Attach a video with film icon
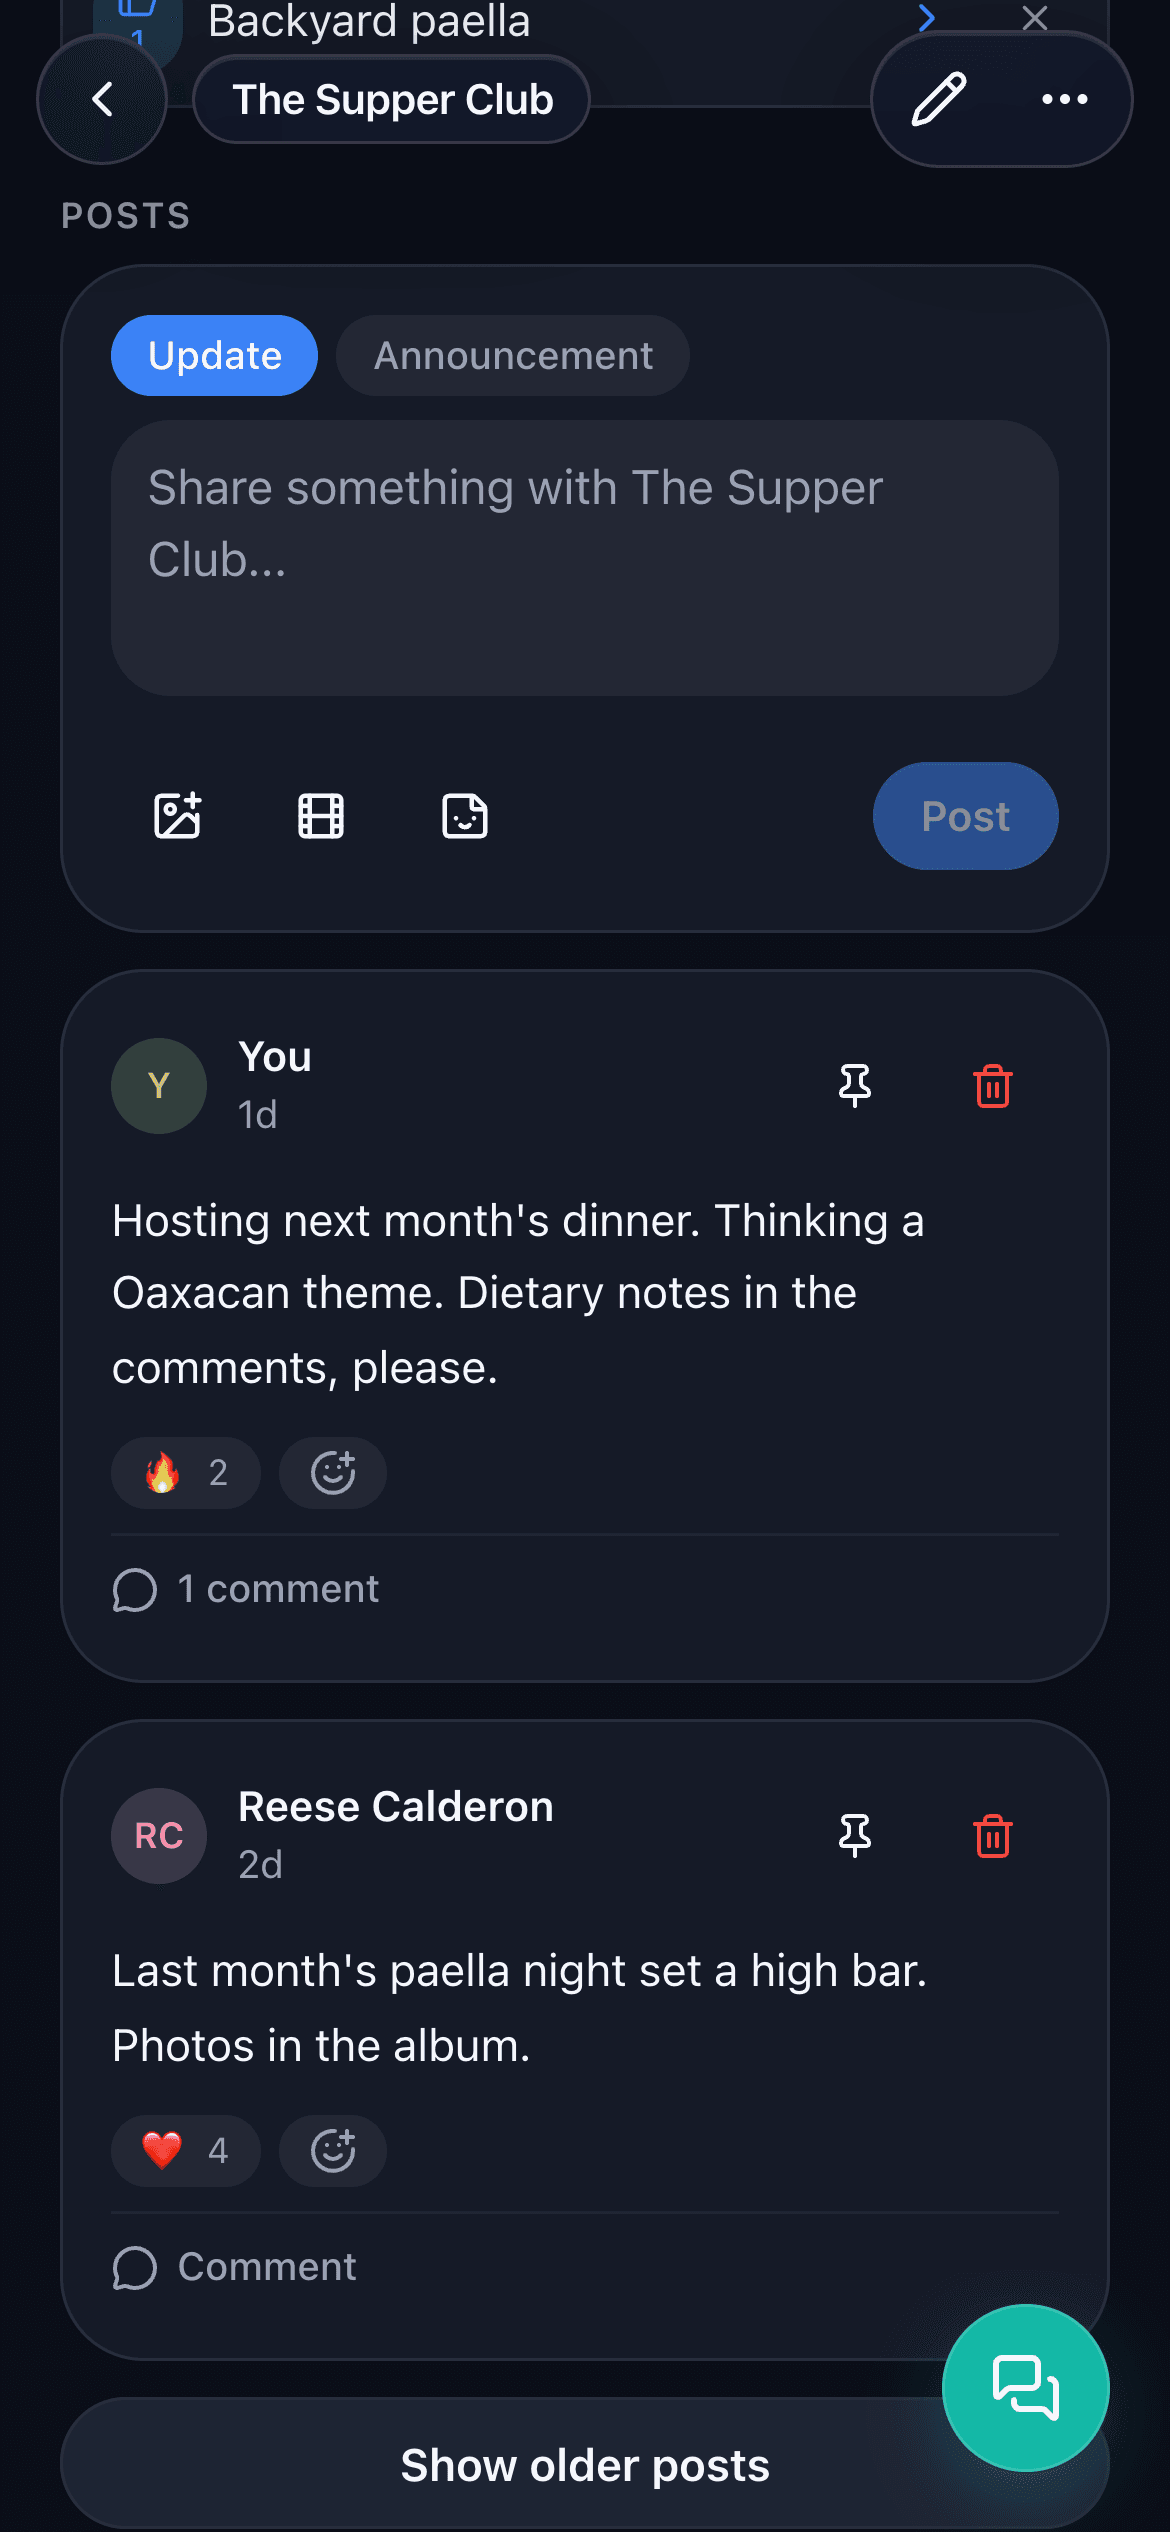1170x2532 pixels. click(321, 816)
